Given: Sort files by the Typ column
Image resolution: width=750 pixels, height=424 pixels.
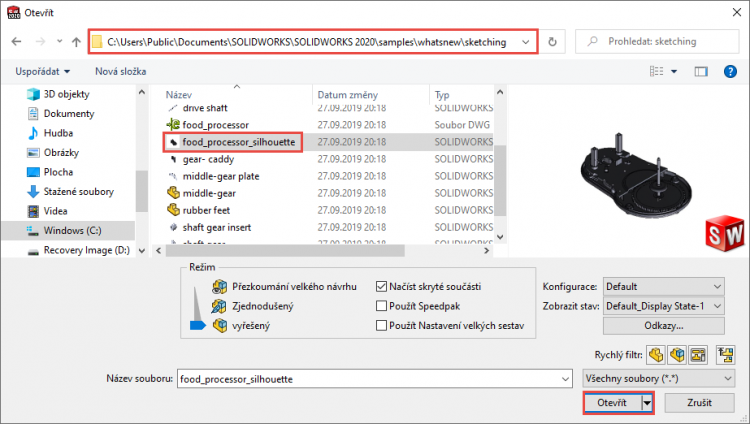Looking at the screenshot, I should pos(442,95).
